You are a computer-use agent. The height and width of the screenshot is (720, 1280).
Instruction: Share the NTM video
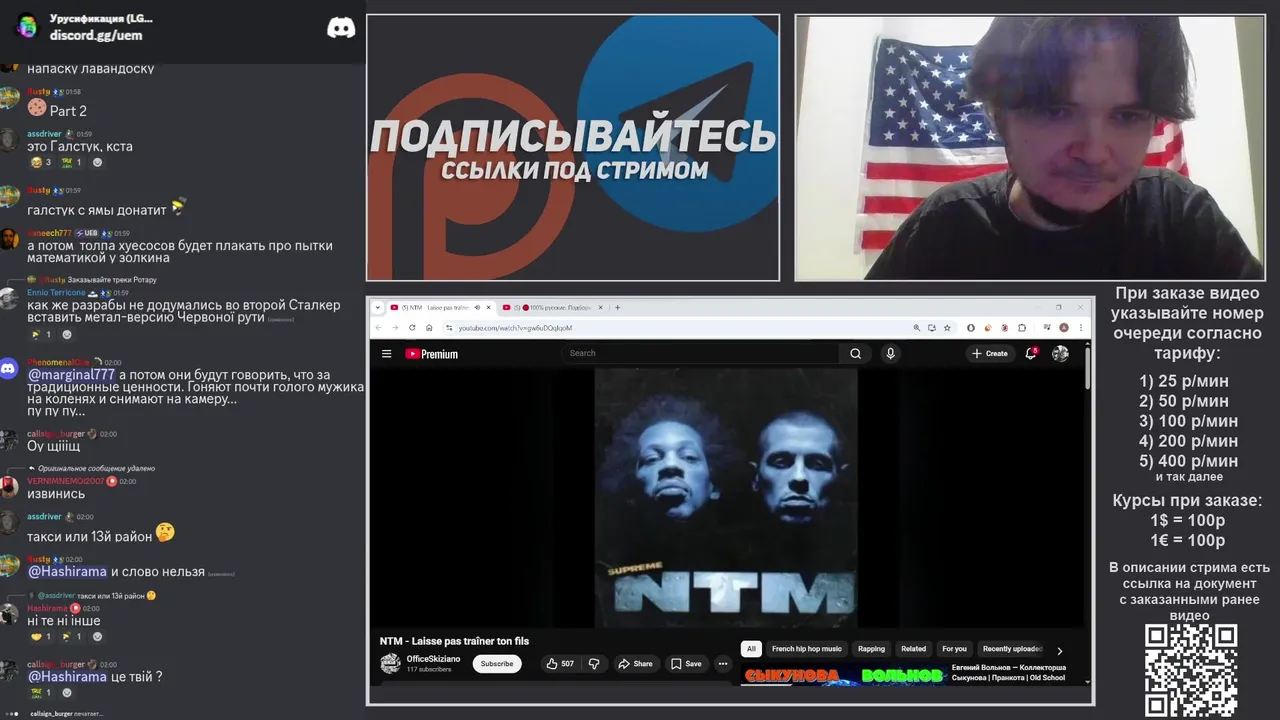coord(635,663)
